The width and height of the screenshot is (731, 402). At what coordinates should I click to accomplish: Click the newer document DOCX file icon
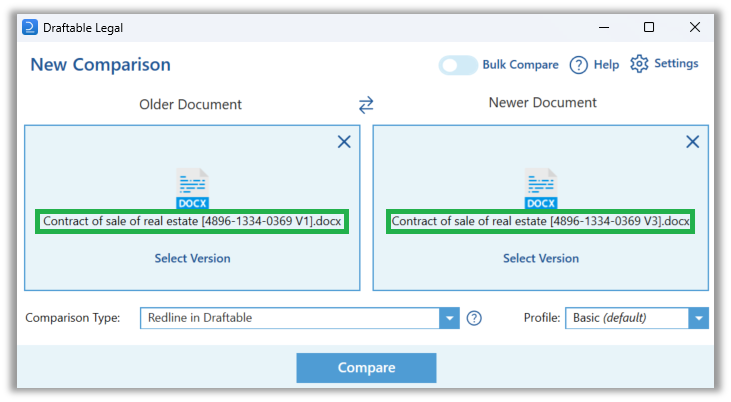click(x=541, y=188)
